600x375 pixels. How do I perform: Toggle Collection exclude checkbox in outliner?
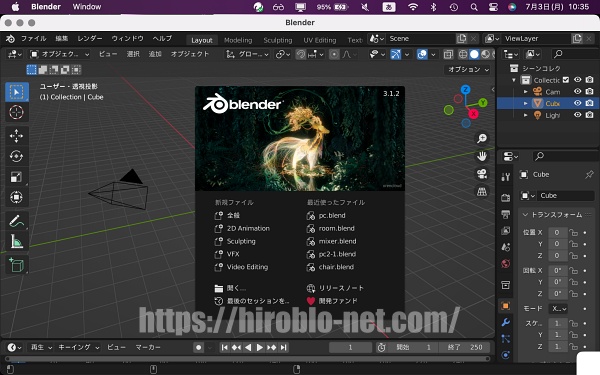click(x=566, y=80)
